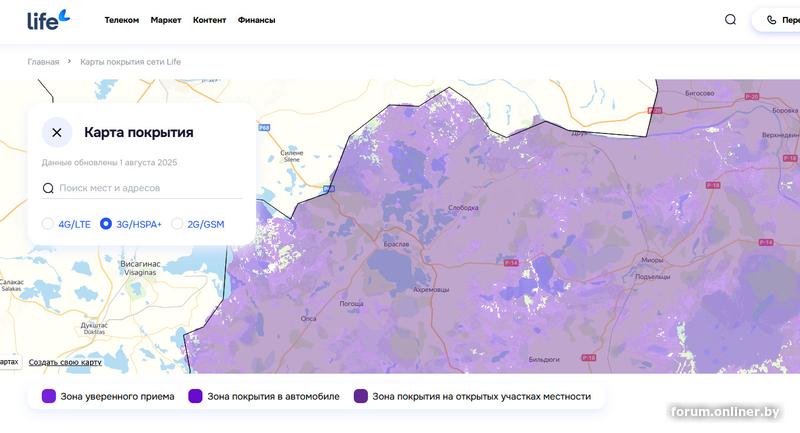Click the Зона уверенного приема legend text
Screen dimensions: 800x433
tap(117, 396)
